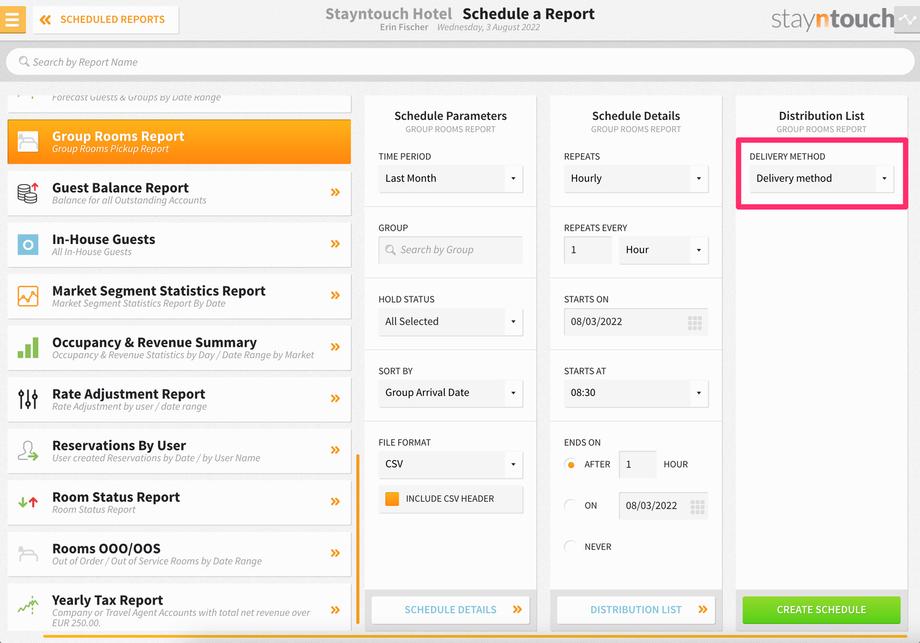Select the Group Rooms Report entry
Screen dimensions: 920x643
click(179, 141)
